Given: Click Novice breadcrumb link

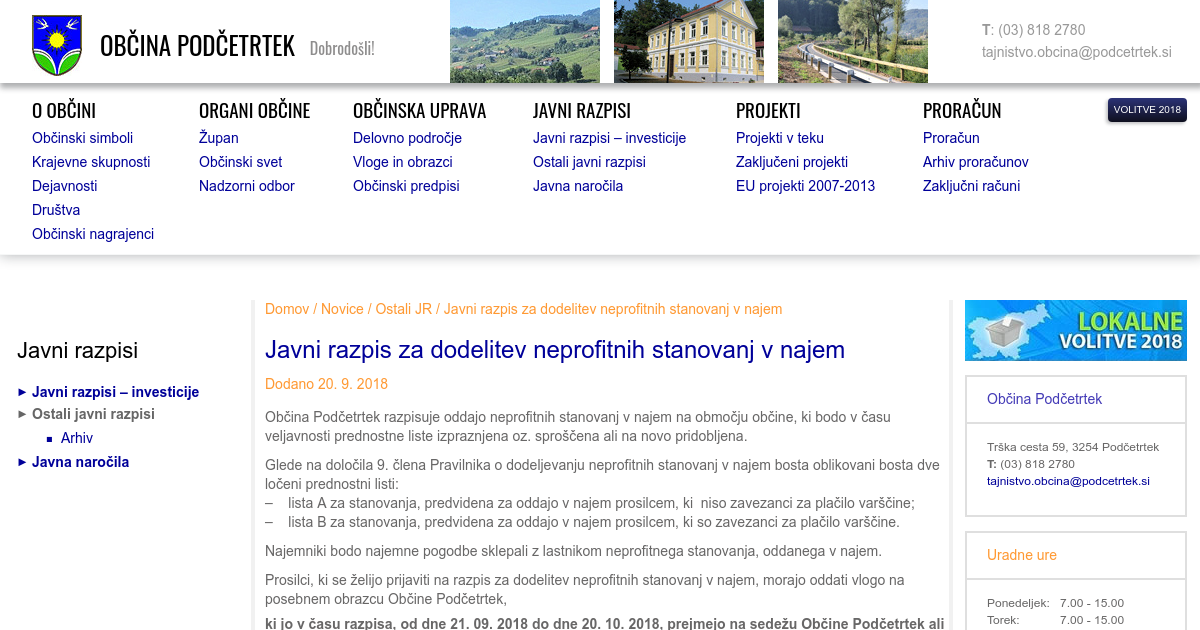Looking at the screenshot, I should [342, 309].
